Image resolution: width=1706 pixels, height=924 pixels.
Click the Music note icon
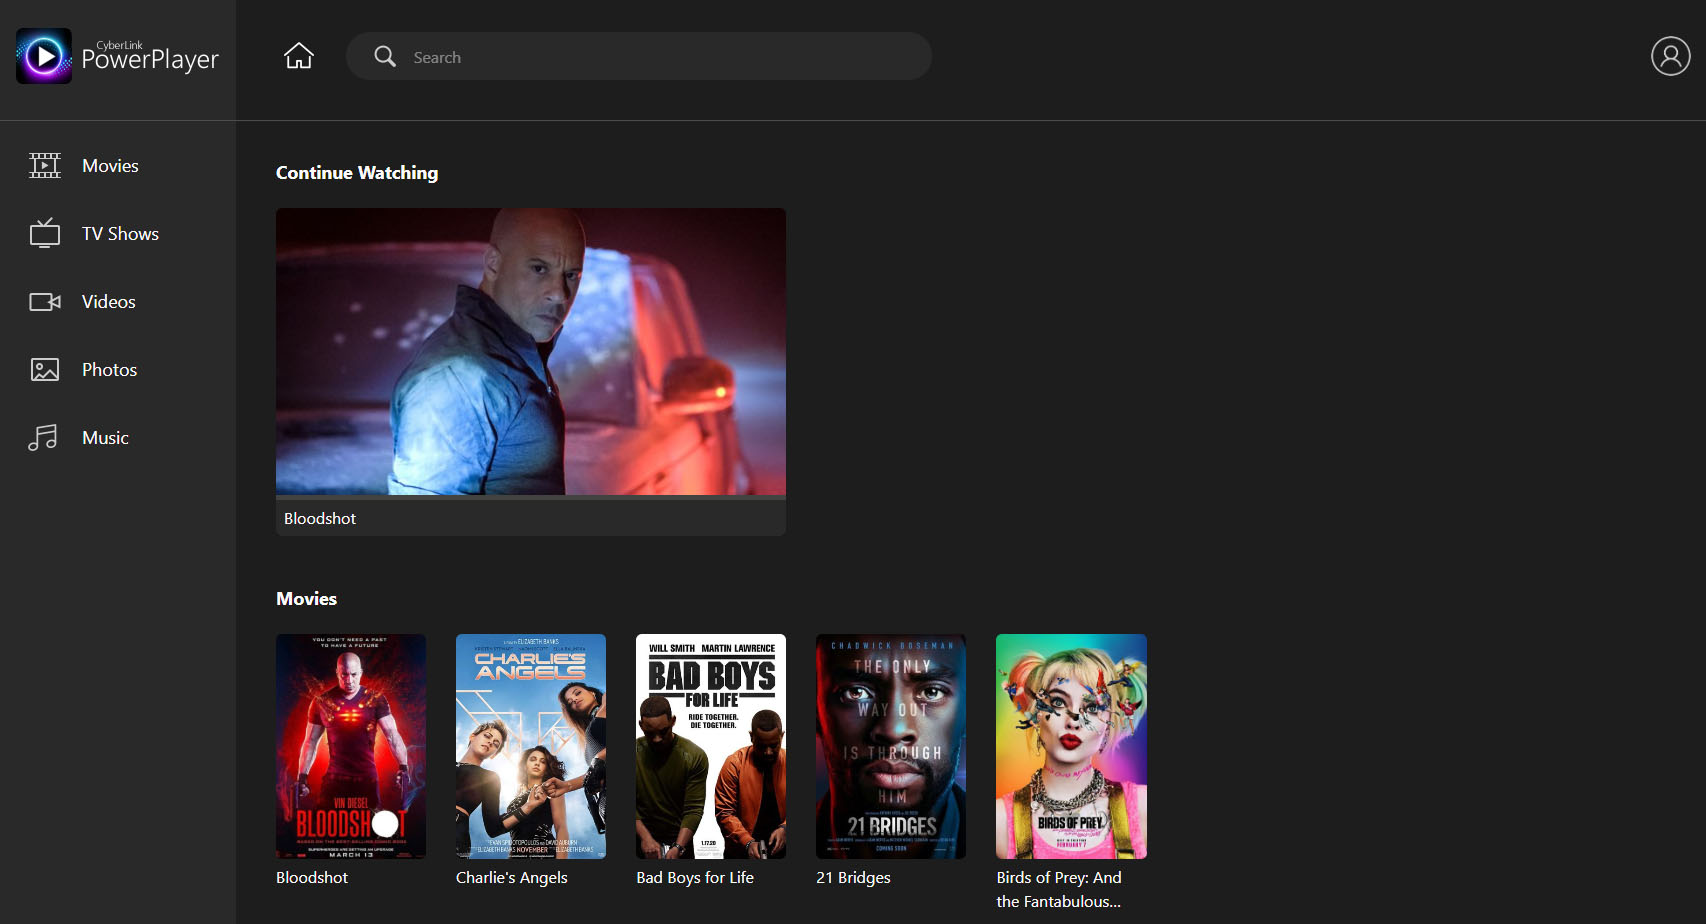coord(43,437)
